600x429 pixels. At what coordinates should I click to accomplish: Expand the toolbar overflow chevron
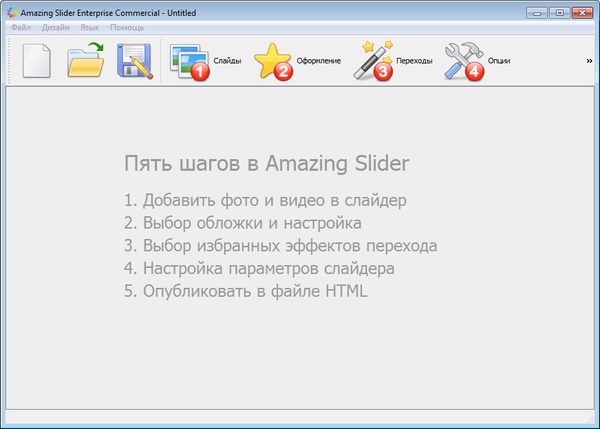(x=589, y=60)
